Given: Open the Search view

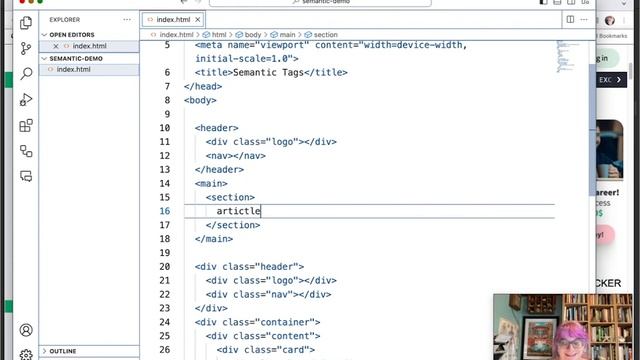Looking at the screenshot, I should pyautogui.click(x=26, y=74).
